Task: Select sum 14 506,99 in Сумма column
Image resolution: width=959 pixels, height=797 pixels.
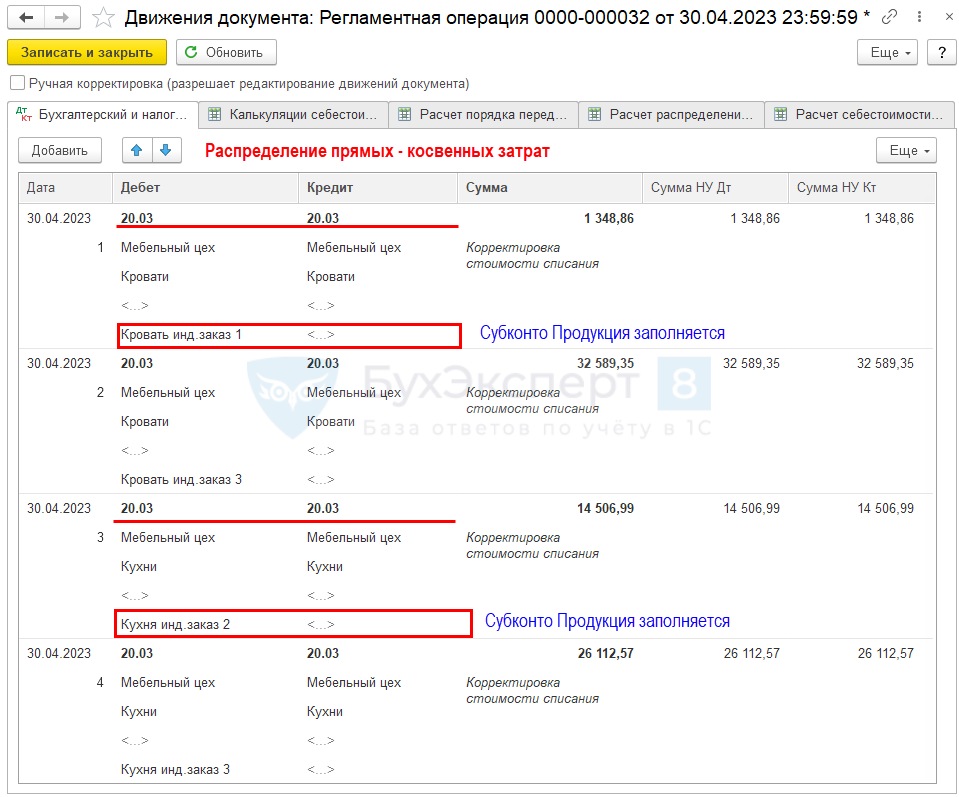Action: (x=605, y=508)
